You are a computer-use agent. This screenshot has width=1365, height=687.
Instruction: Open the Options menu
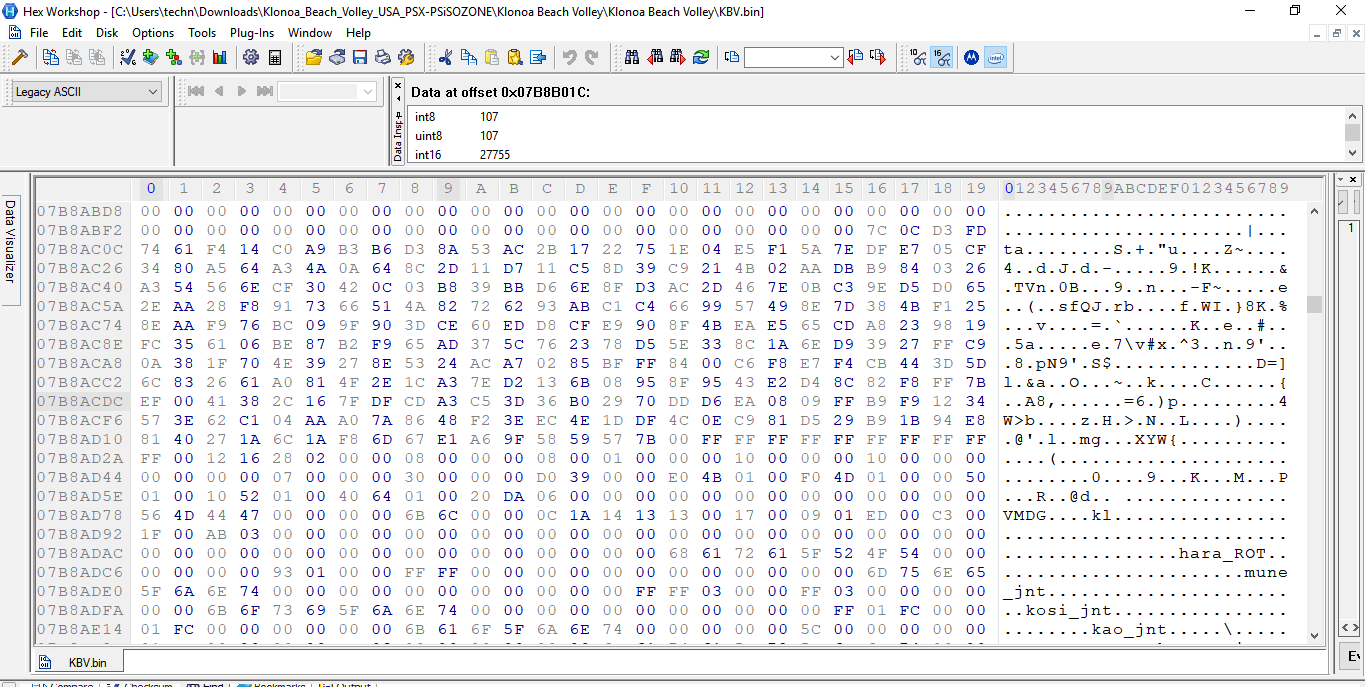point(153,33)
